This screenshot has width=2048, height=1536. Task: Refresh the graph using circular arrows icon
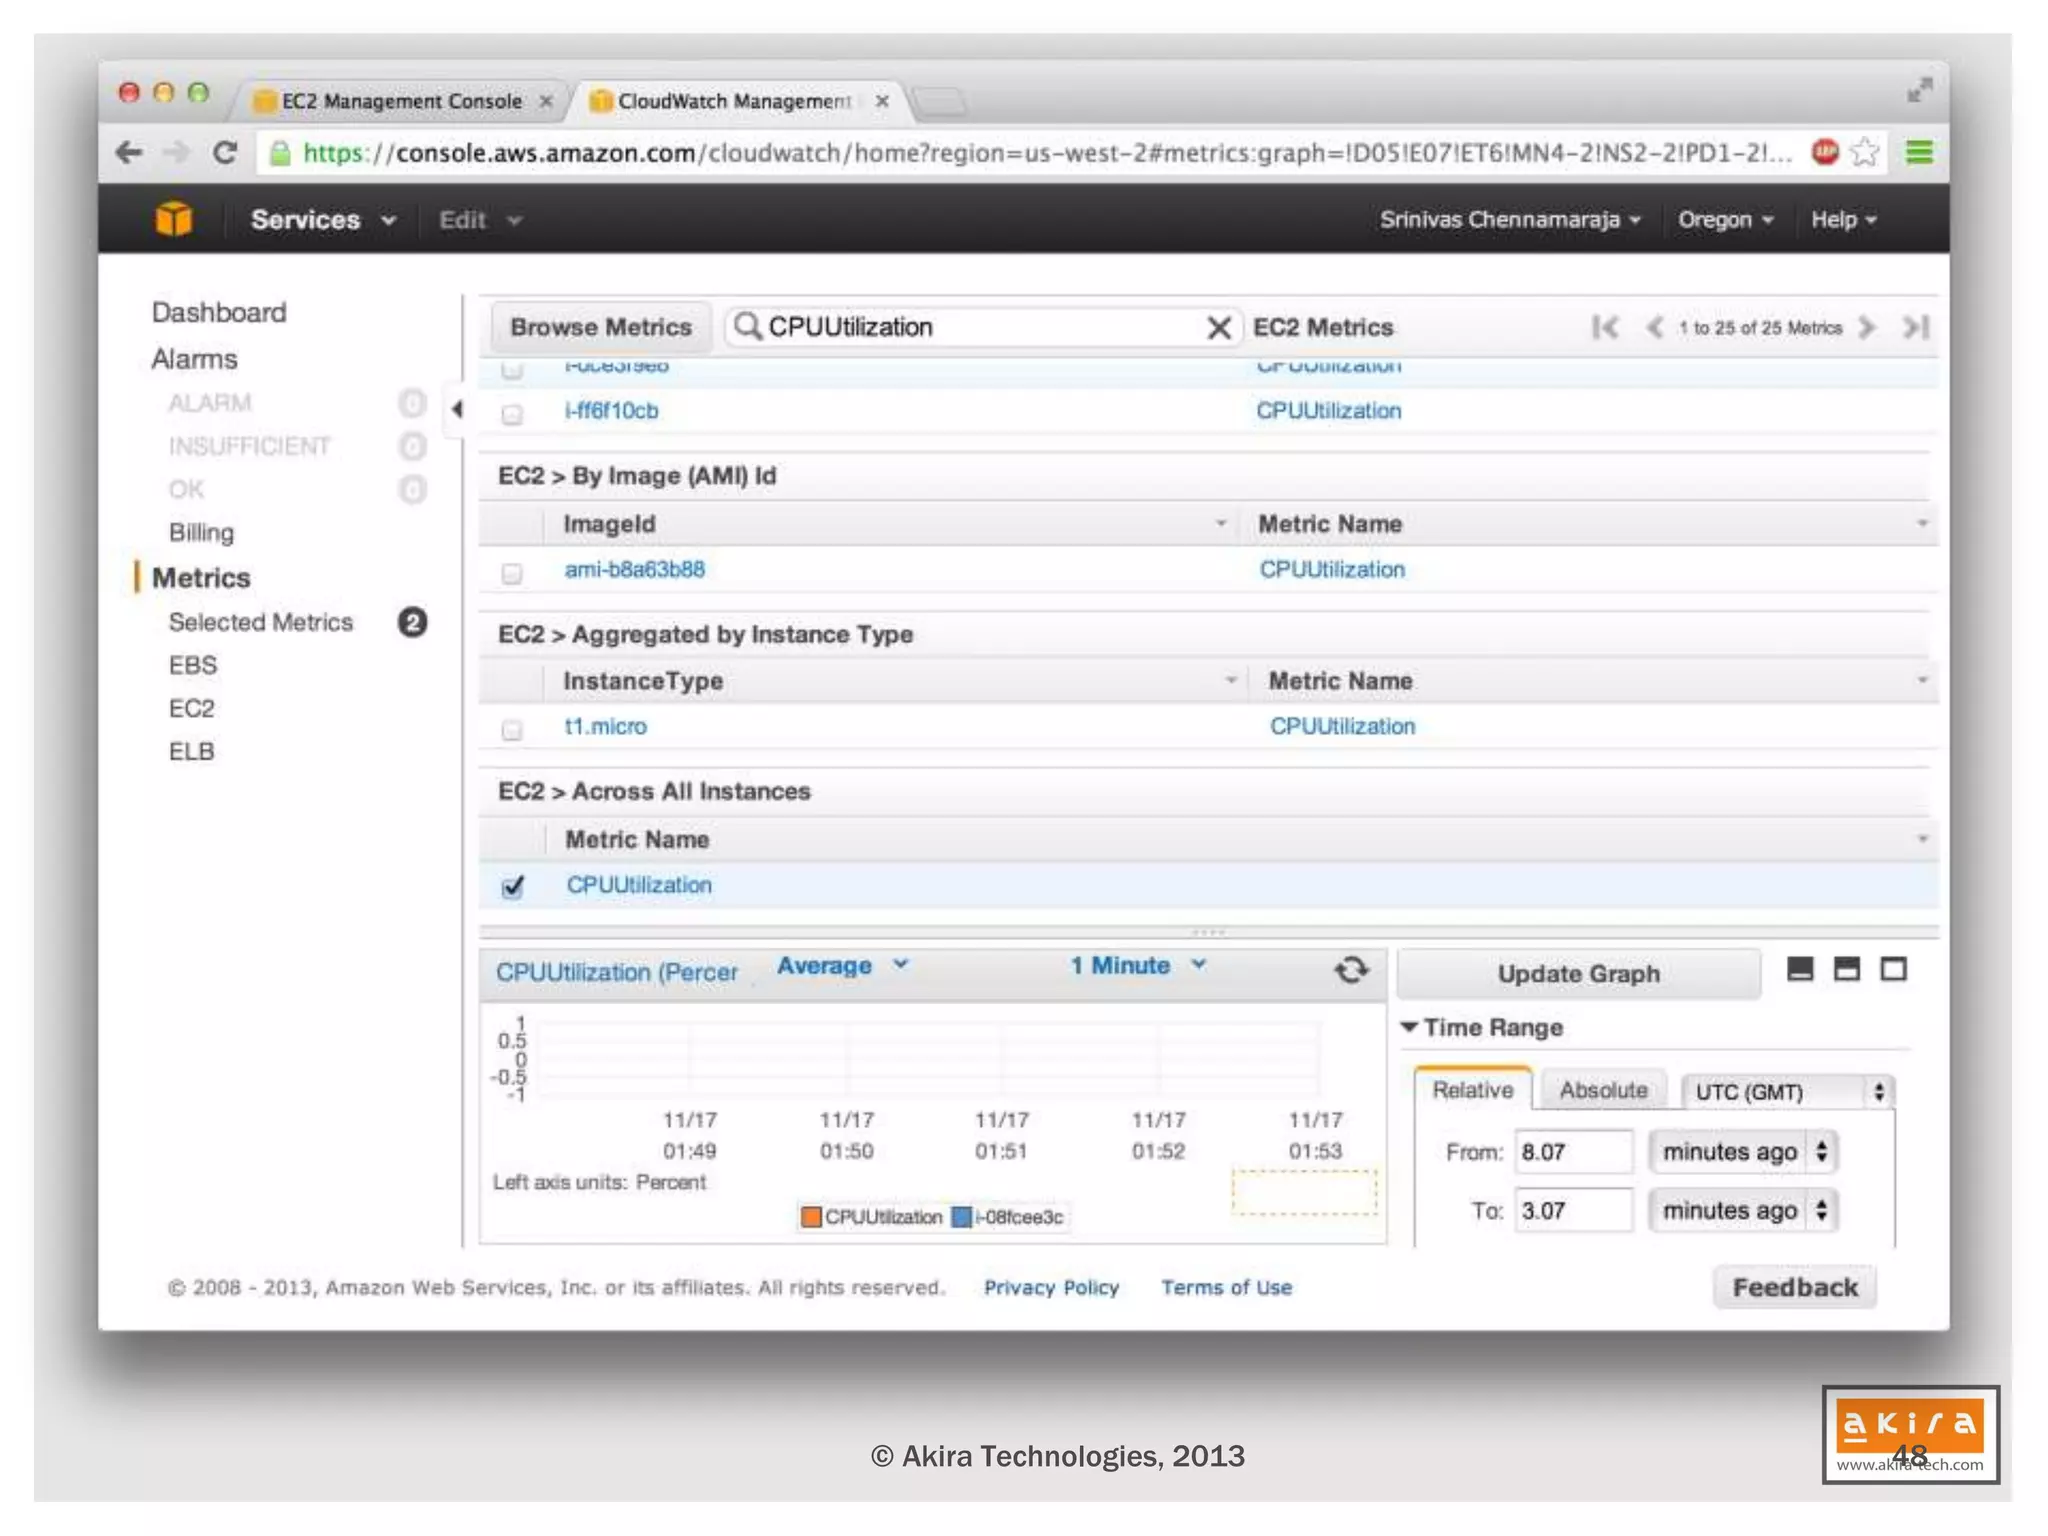coord(1351,969)
